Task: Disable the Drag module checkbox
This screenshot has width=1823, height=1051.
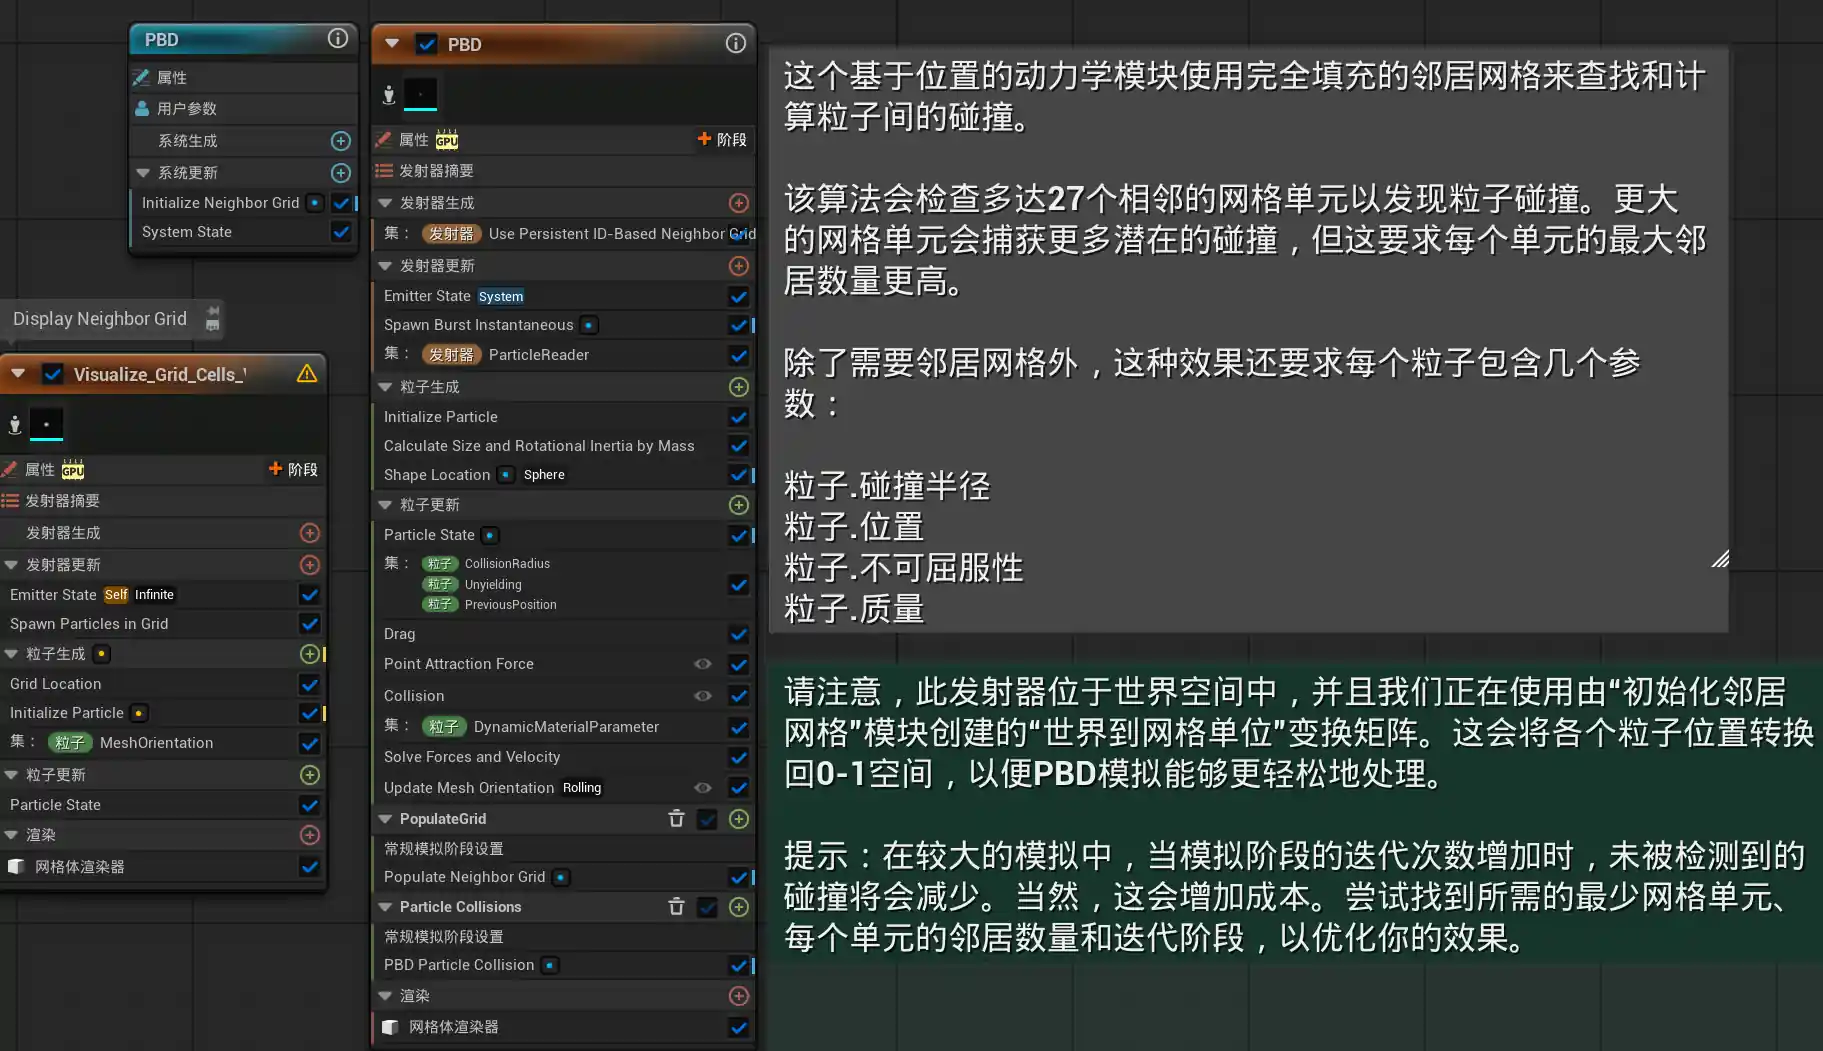Action: coord(739,634)
